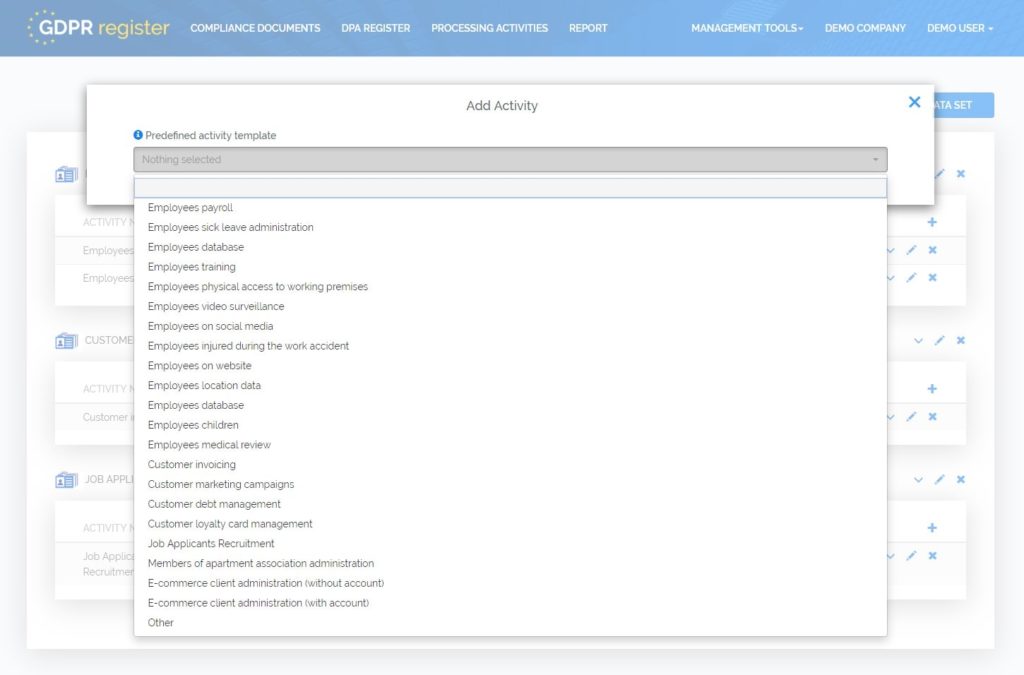The image size is (1024, 675).
Task: Expand the MANAGEMENT TOOLS menu
Action: 746,28
